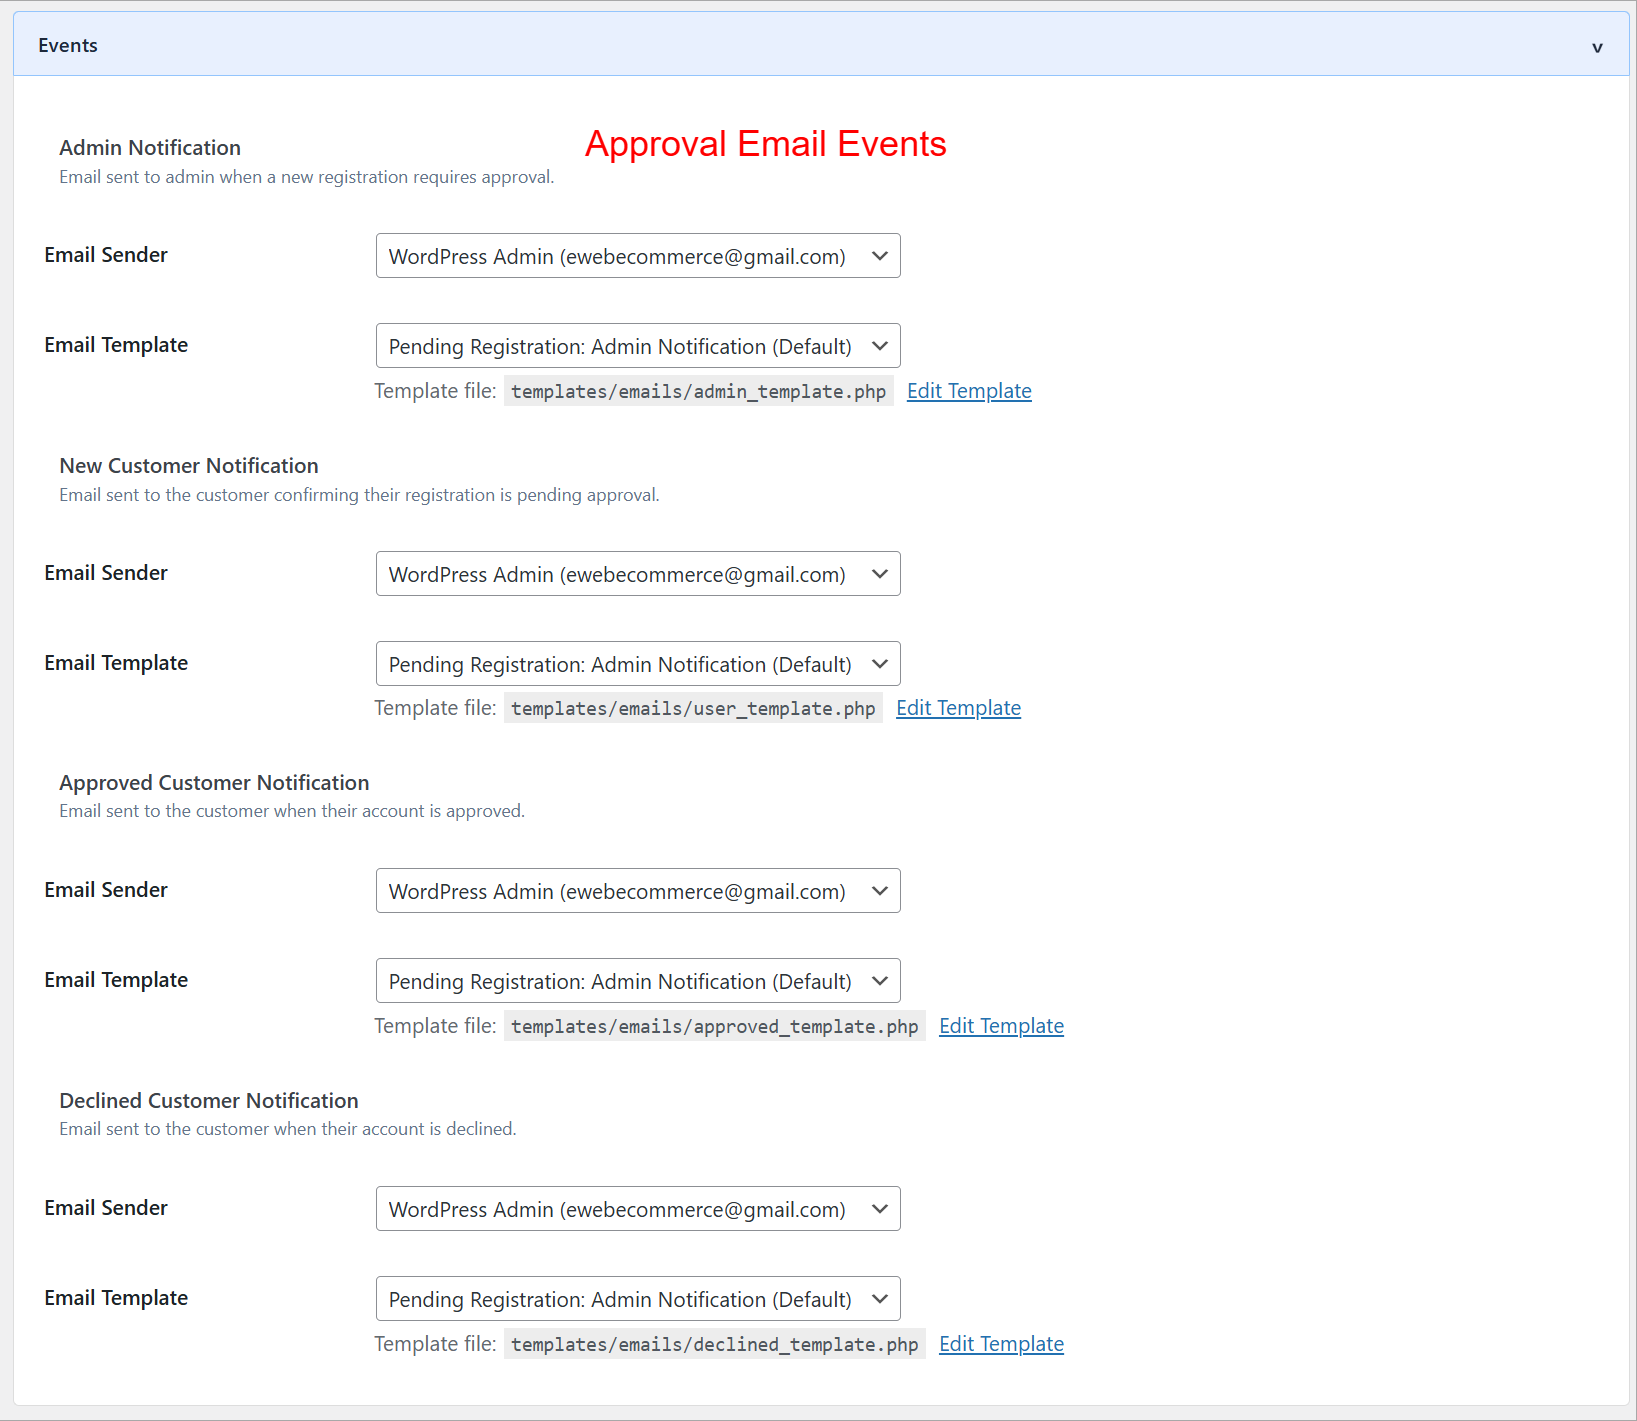Open Approved Customer Notification Email Sender dropdown
The height and width of the screenshot is (1421, 1637).
(638, 891)
